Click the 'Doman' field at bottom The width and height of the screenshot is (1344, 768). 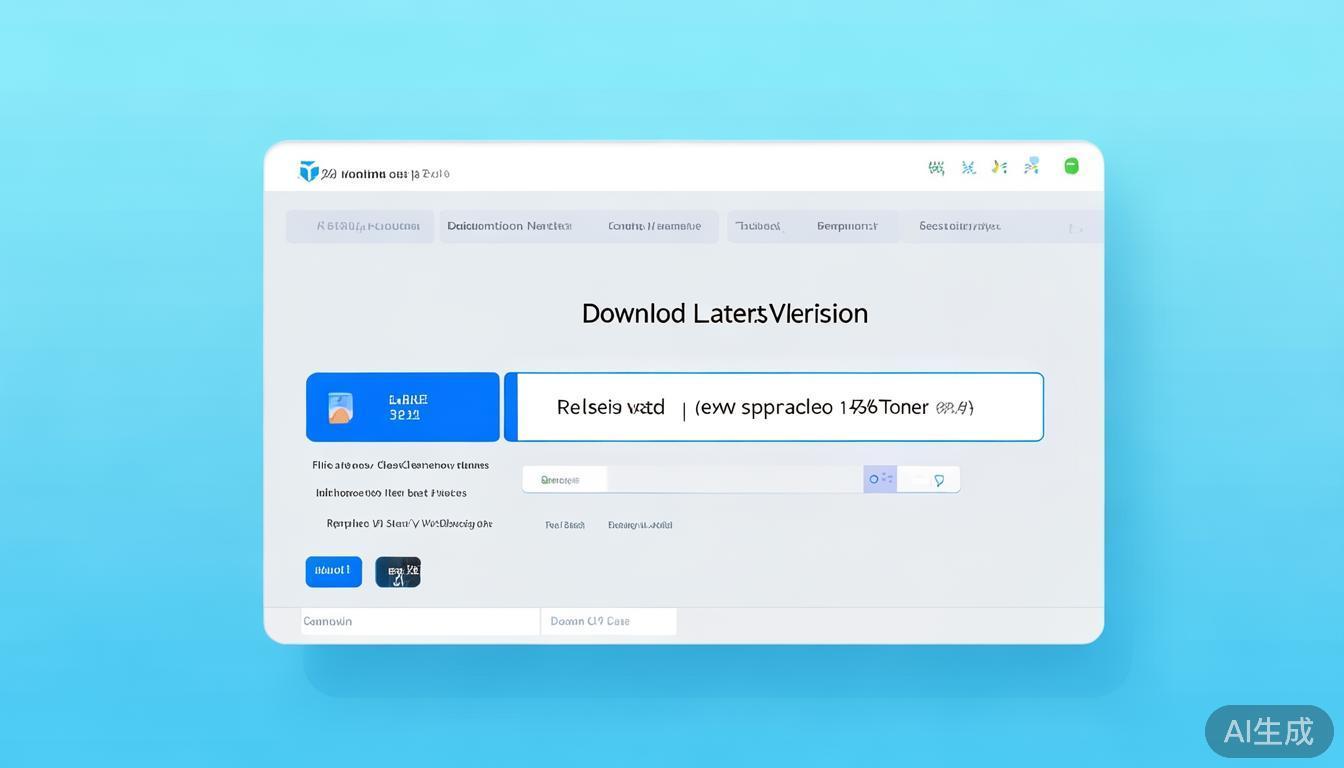click(608, 621)
